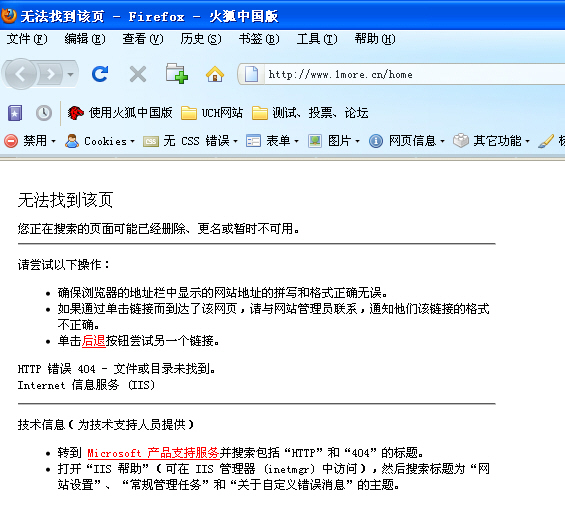
Task: Open the bookmarks sidebar star icon
Action: (x=15, y=113)
